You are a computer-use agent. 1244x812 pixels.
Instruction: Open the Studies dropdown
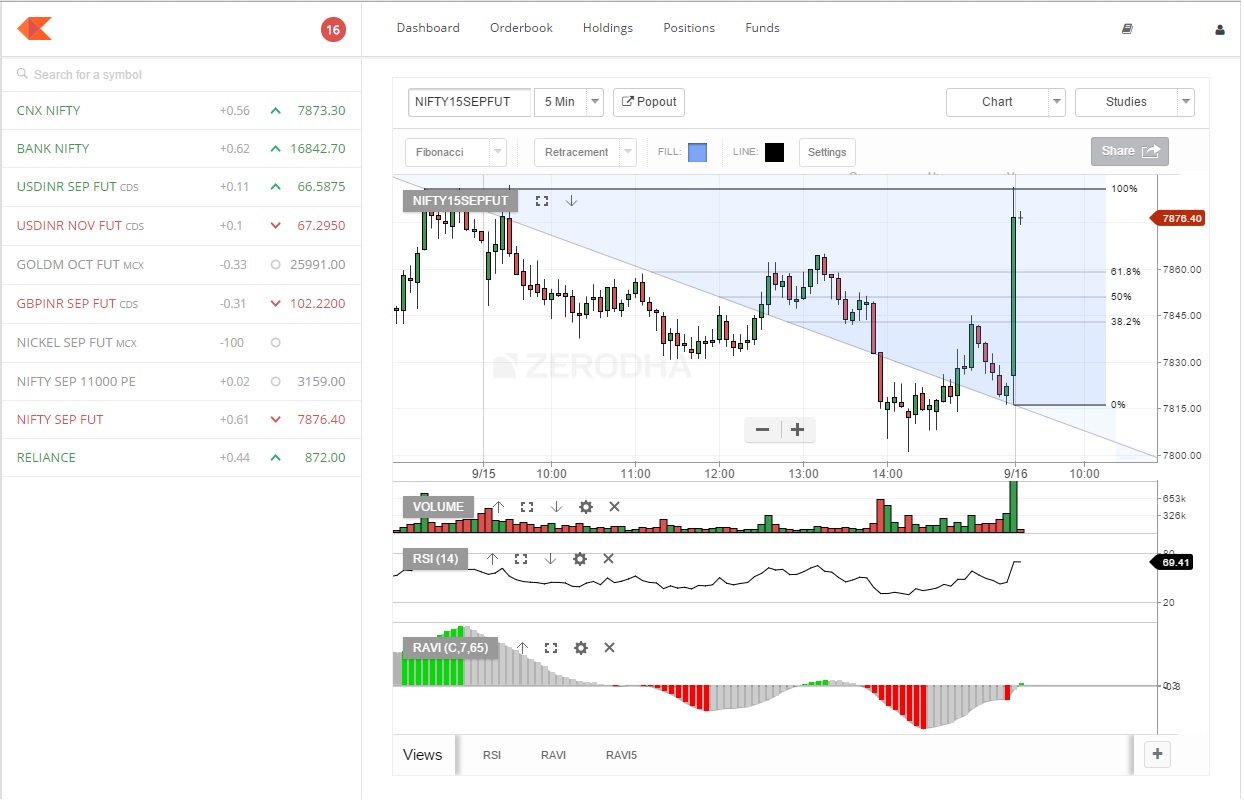point(1135,102)
